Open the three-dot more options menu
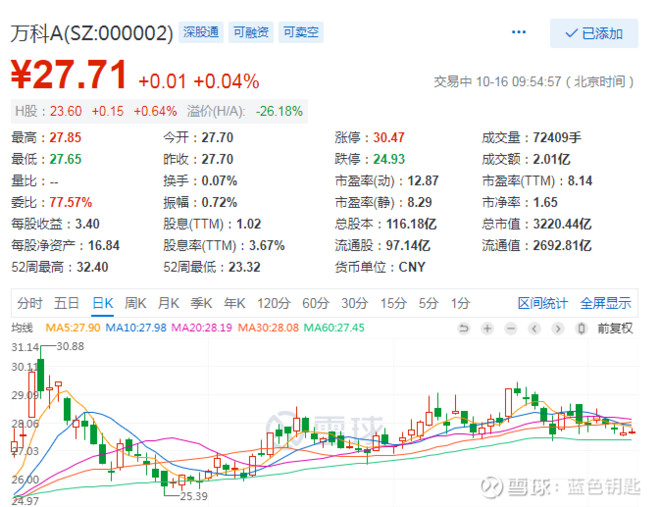 pyautogui.click(x=518, y=32)
